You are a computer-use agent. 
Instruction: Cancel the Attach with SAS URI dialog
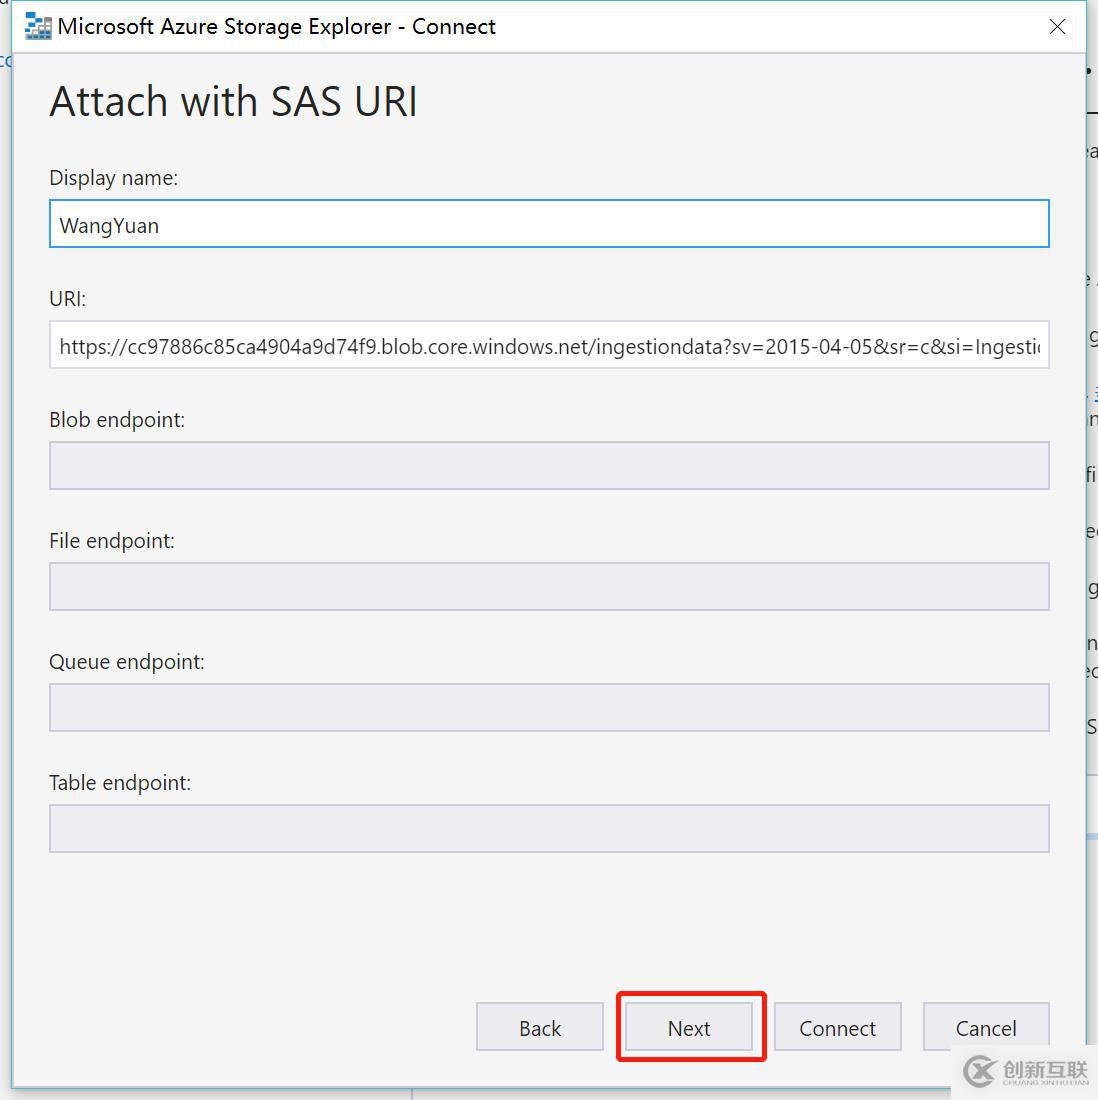pos(986,1027)
